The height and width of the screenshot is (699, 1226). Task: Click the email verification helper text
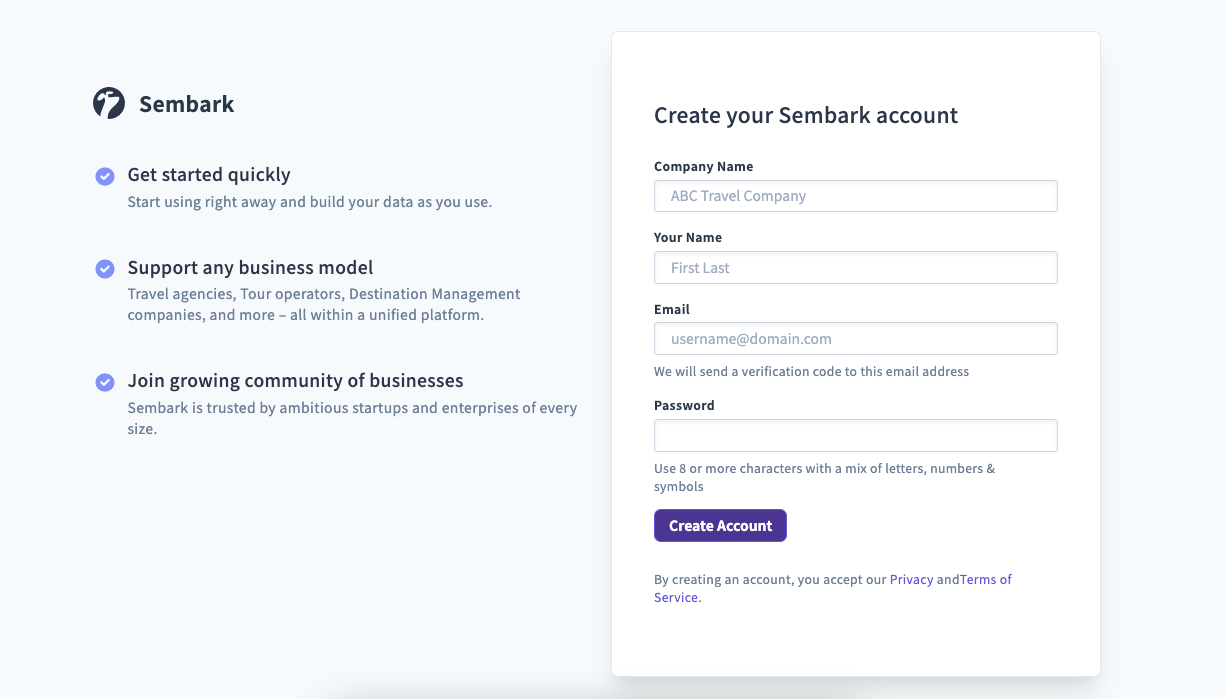click(x=811, y=371)
